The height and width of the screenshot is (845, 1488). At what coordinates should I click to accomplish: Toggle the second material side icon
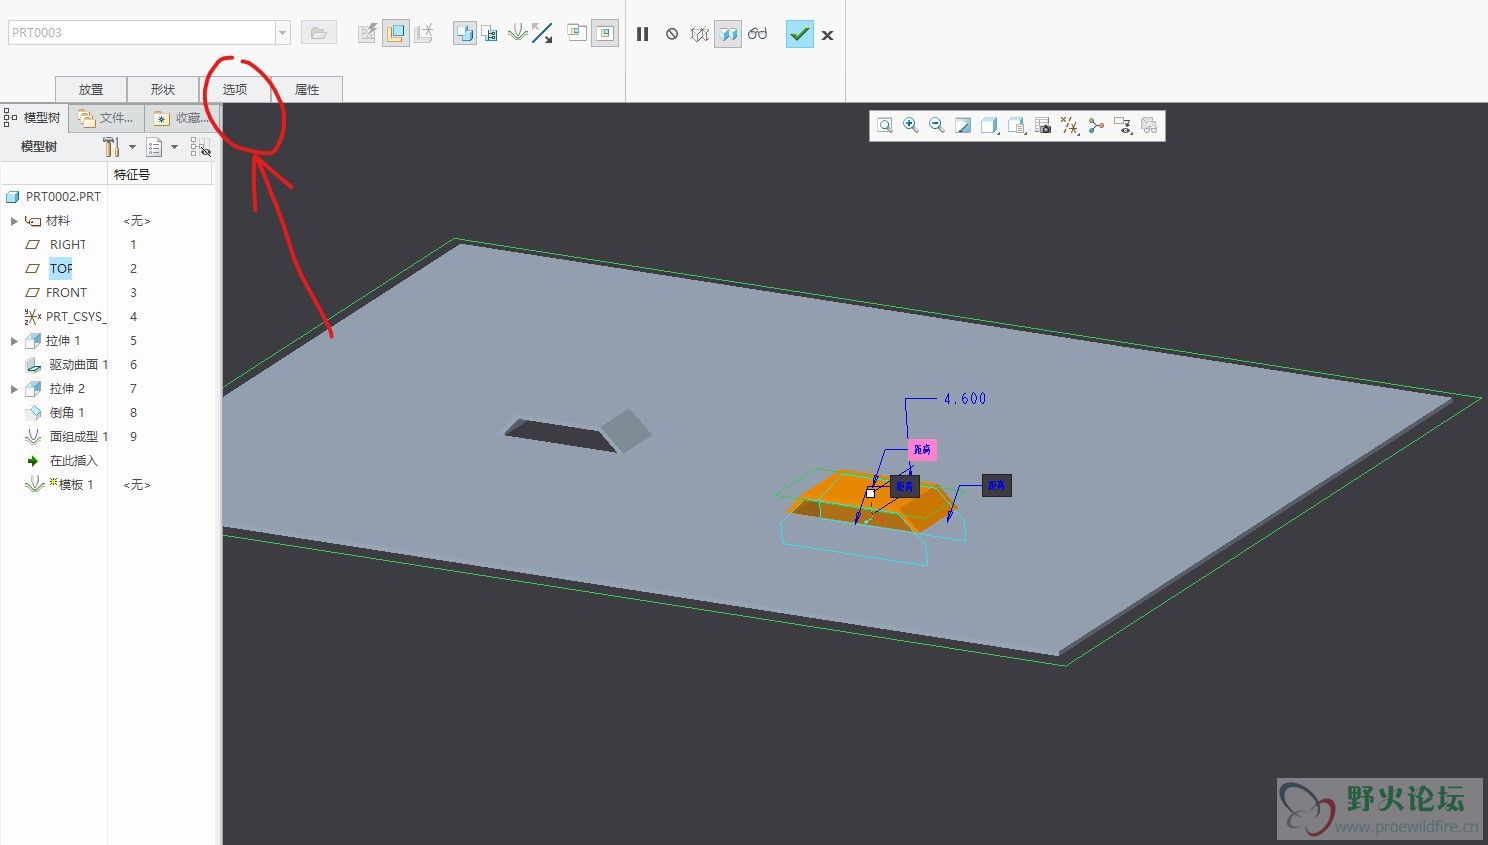click(605, 33)
